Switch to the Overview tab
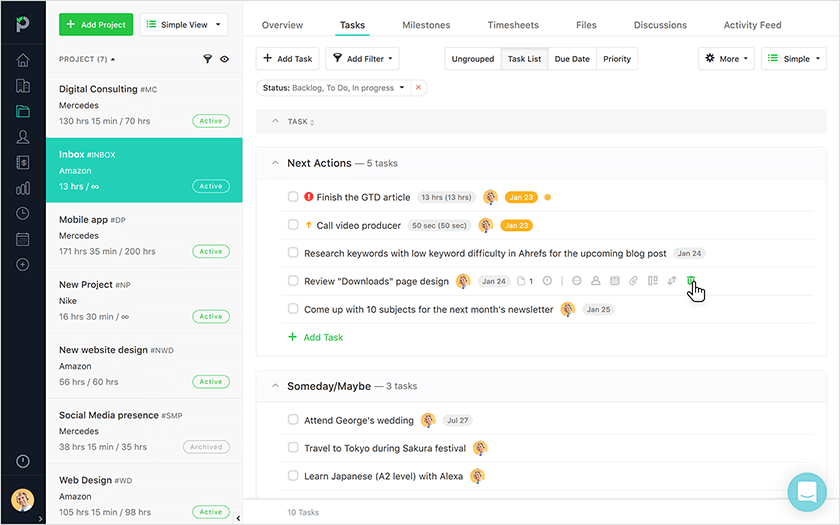This screenshot has width=840, height=525. coord(282,25)
